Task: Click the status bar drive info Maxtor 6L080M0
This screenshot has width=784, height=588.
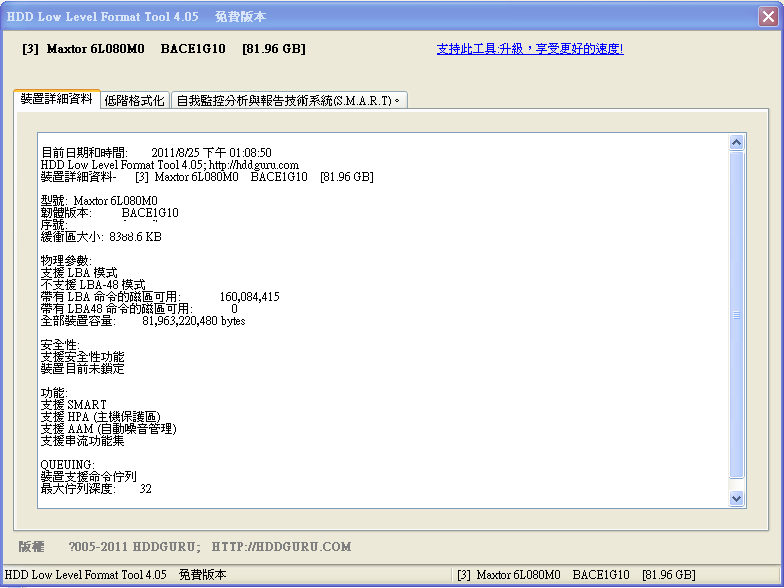Action: pyautogui.click(x=576, y=575)
